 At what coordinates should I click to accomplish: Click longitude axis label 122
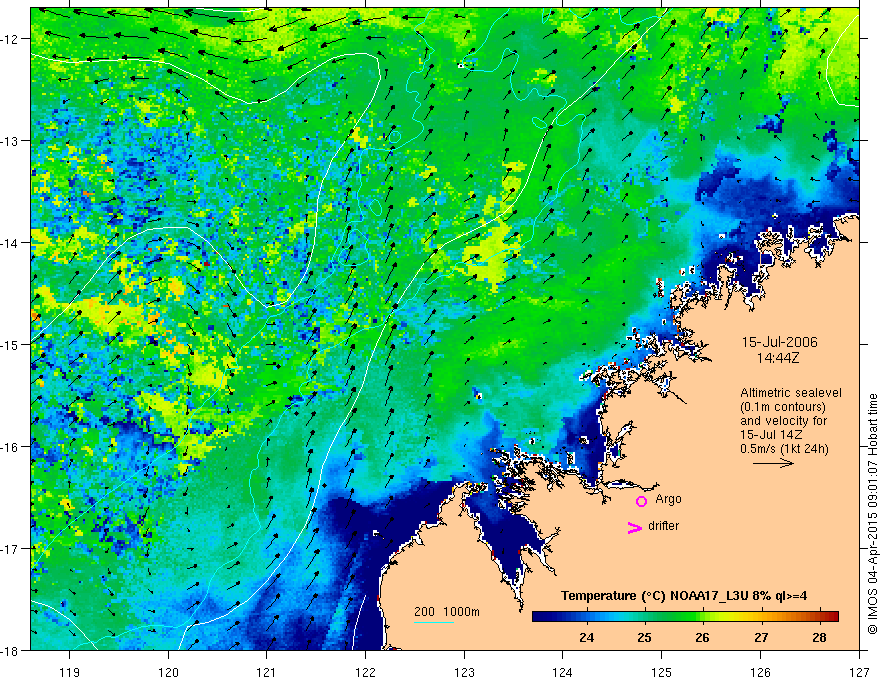[365, 672]
